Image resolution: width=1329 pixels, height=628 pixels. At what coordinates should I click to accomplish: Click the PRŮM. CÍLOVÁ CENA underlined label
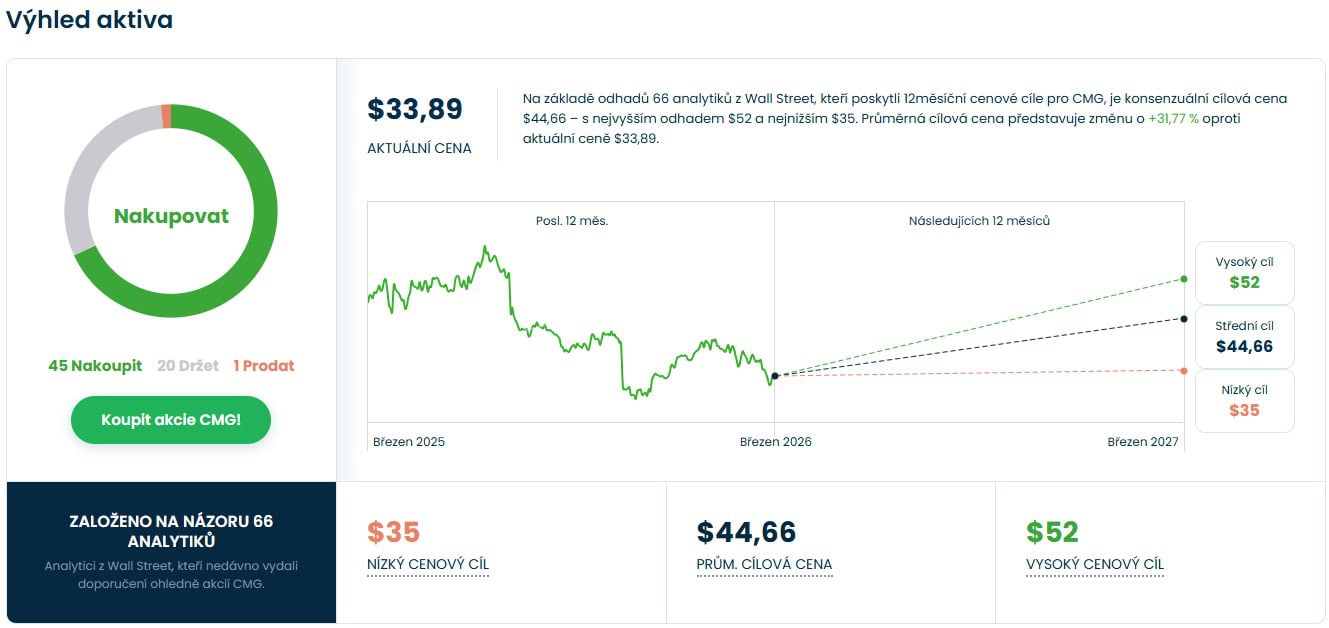pyautogui.click(x=764, y=565)
